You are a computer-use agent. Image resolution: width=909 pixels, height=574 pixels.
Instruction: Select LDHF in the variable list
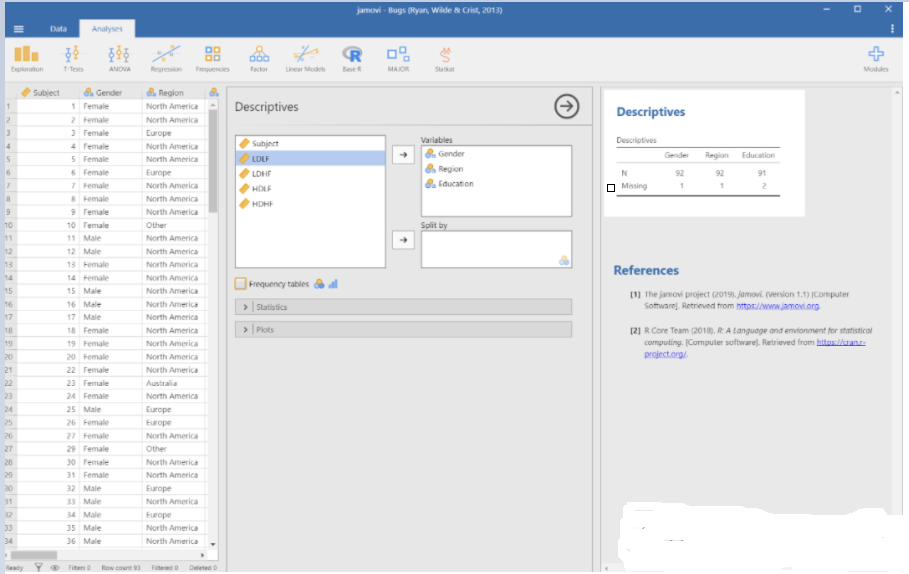263,174
